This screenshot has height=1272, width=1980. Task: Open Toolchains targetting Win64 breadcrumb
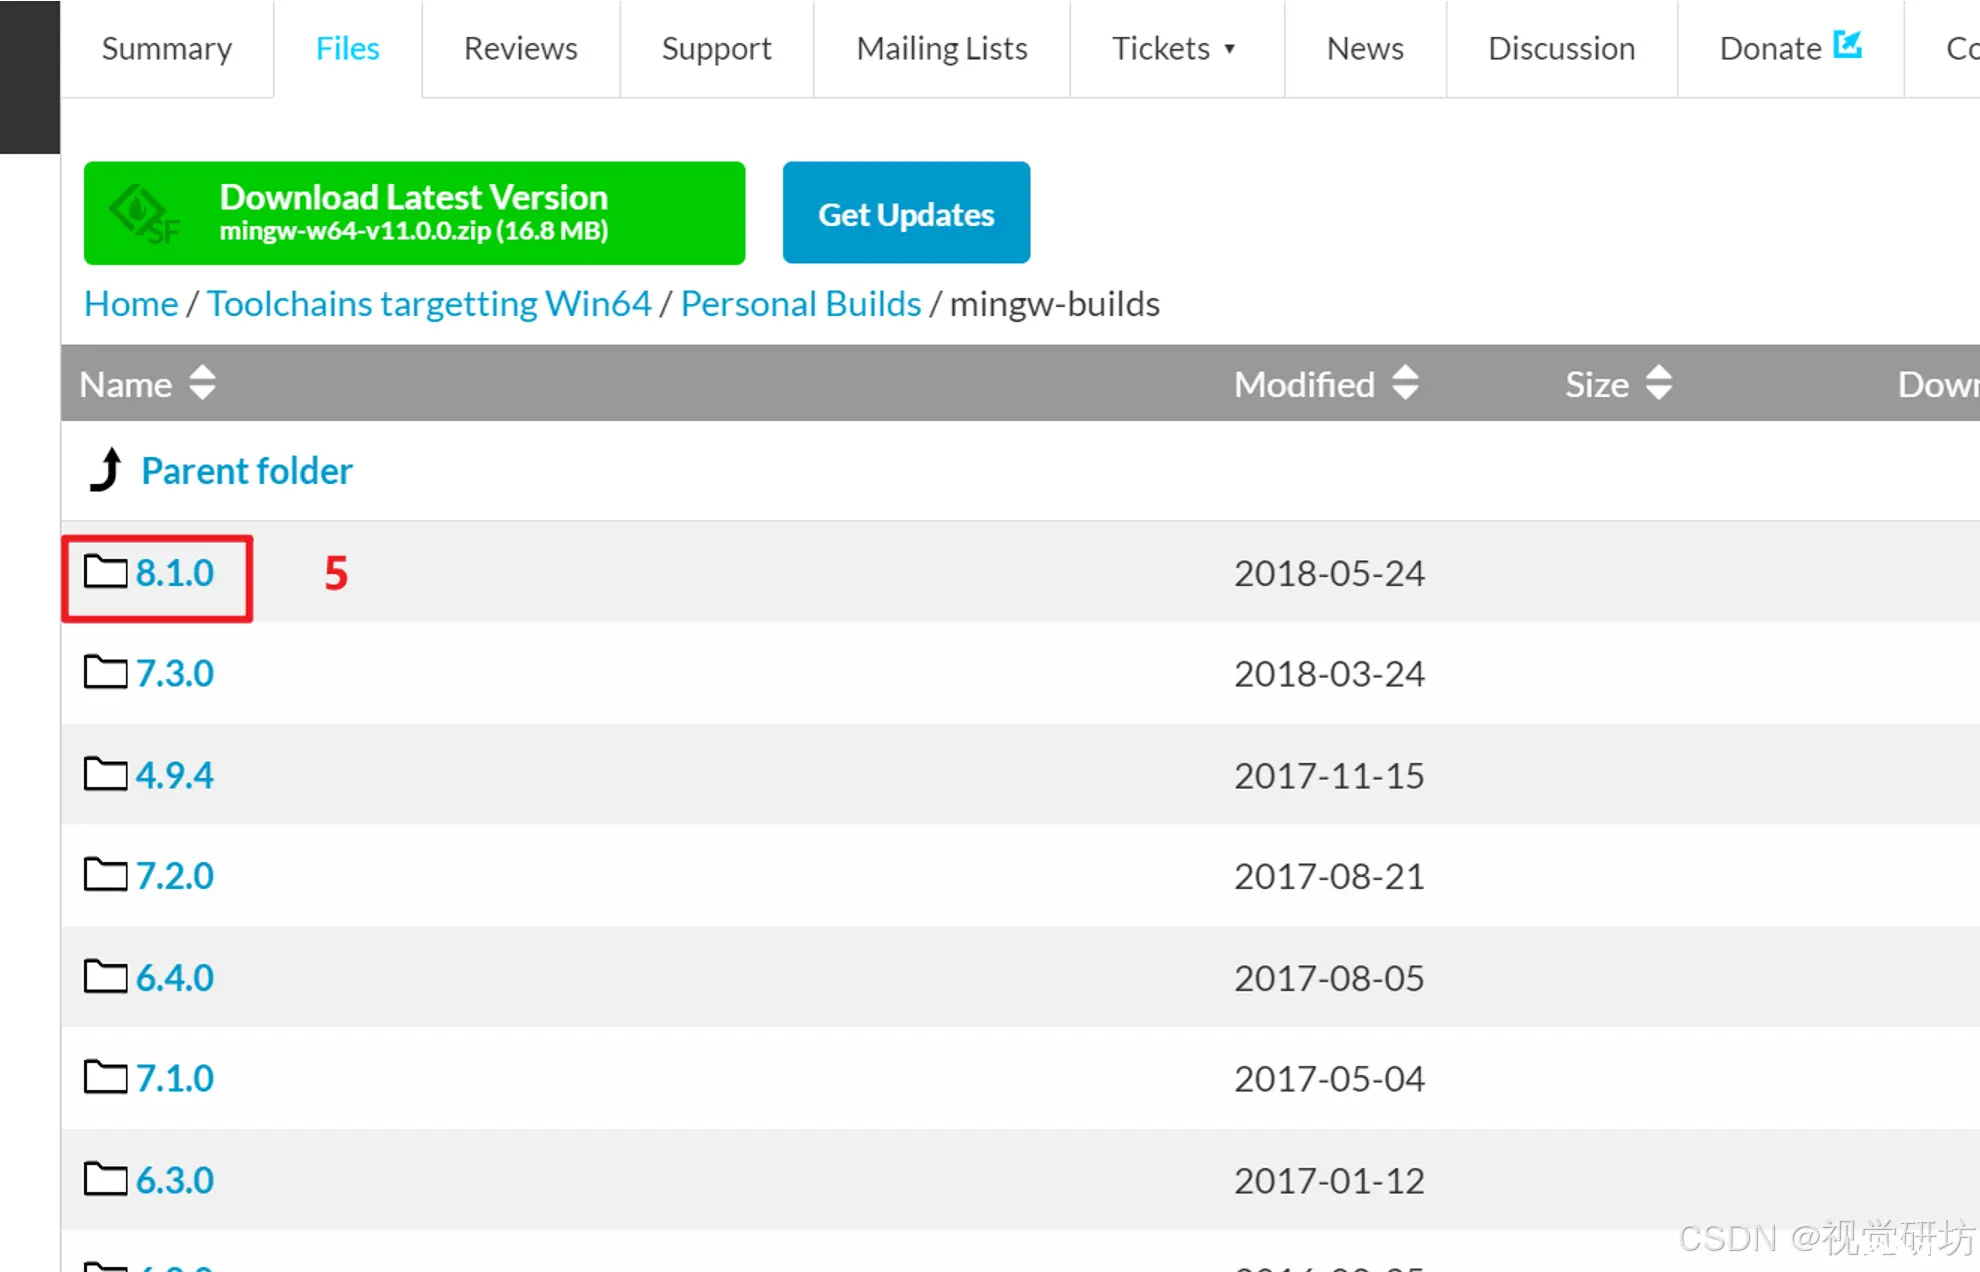point(429,303)
